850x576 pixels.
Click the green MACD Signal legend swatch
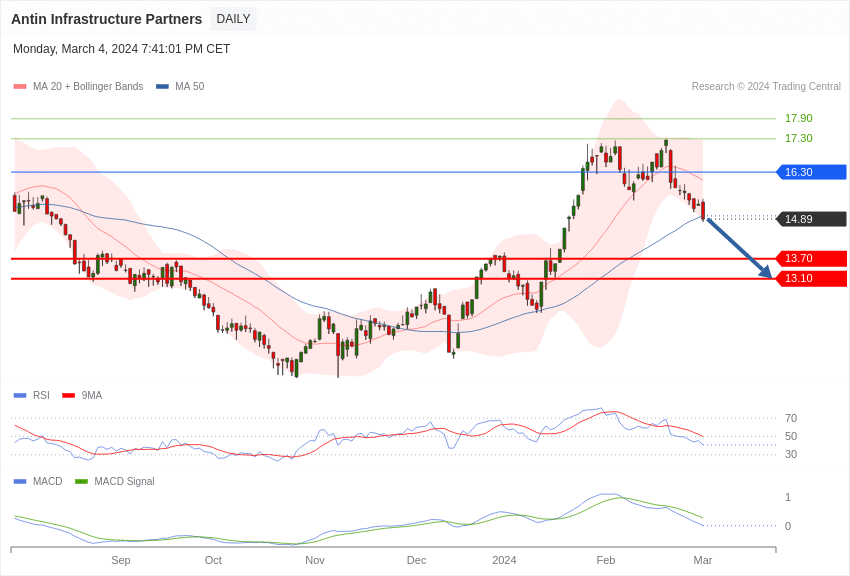pos(81,482)
